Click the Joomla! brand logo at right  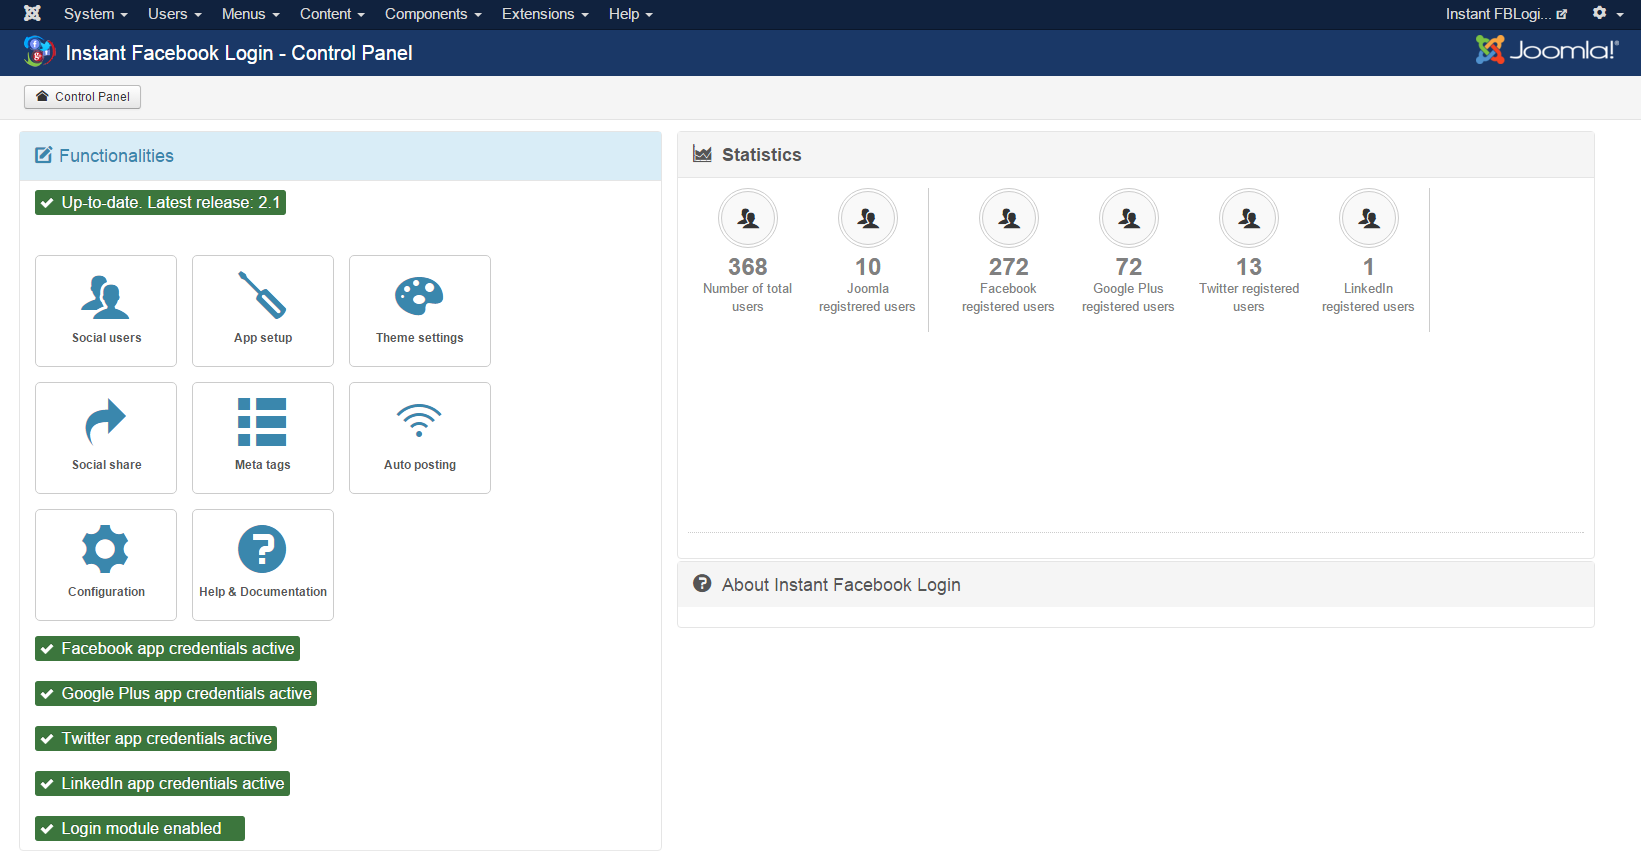point(1547,50)
